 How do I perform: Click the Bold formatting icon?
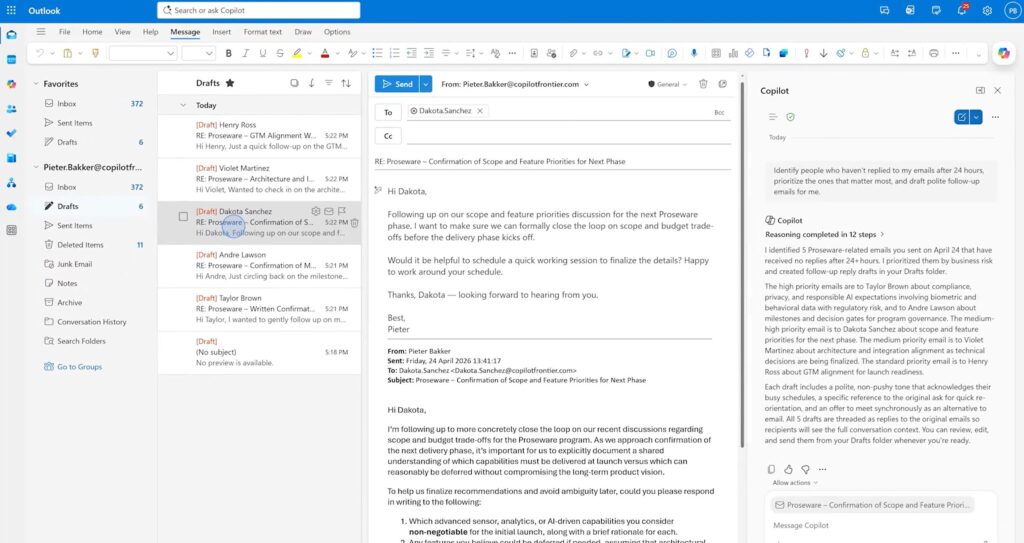229,53
